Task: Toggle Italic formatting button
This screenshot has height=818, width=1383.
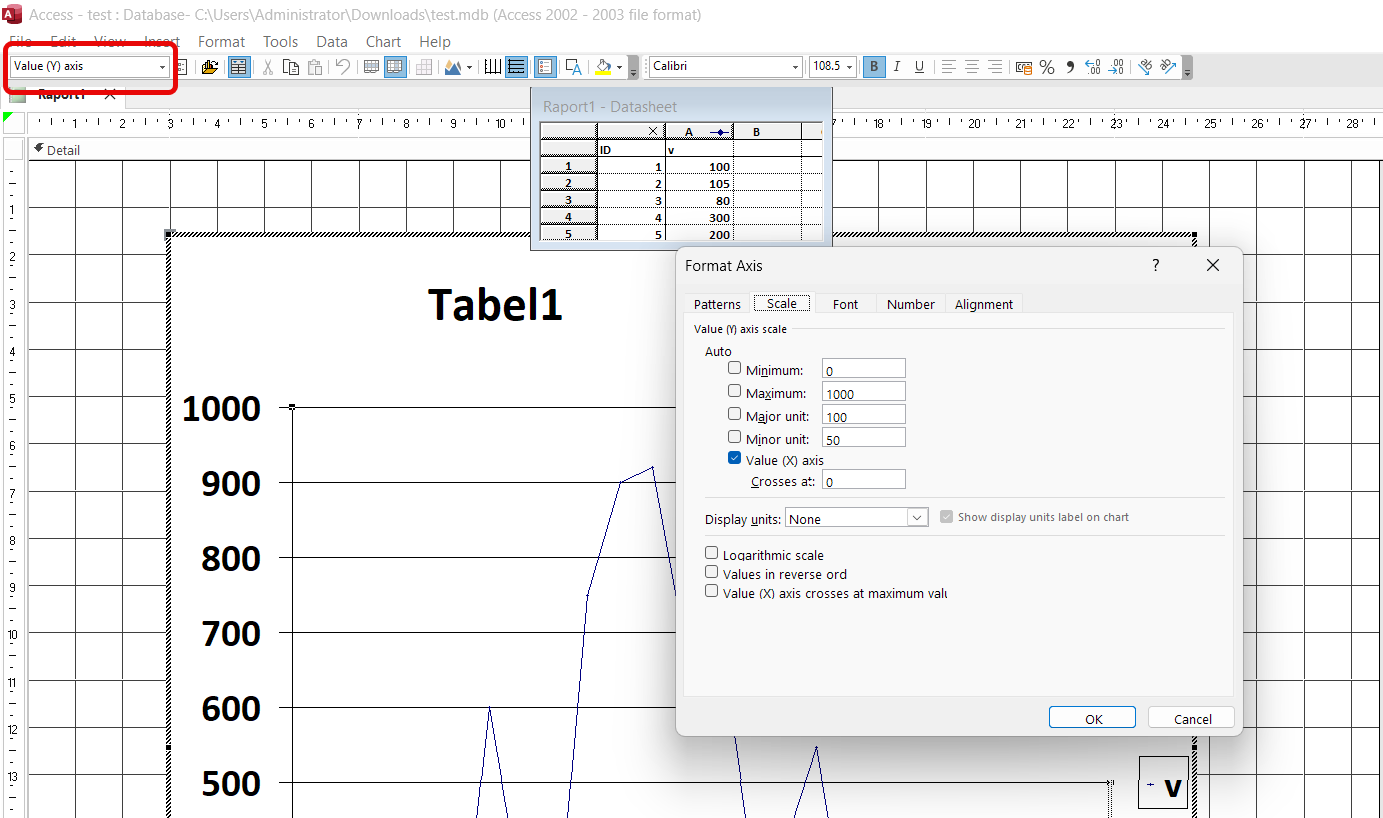Action: 897,67
